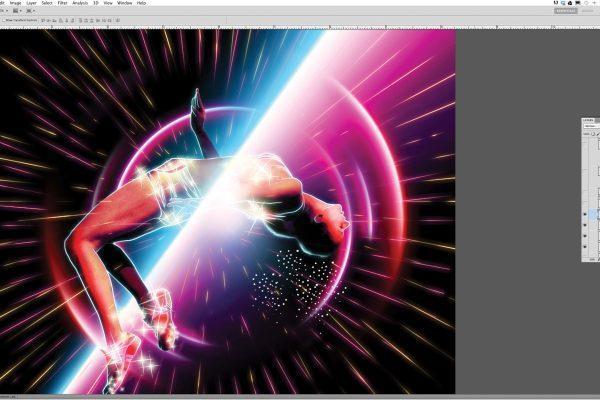The width and height of the screenshot is (600, 400).
Task: Click the Align Left Edges icon
Action: click(61, 20)
